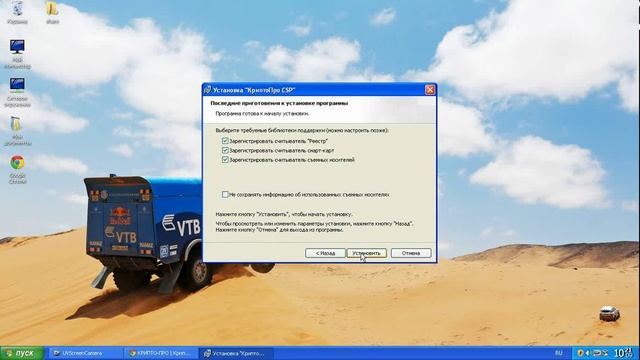Click the taskbar clock
Screen dimensions: 640x360
tap(623, 353)
